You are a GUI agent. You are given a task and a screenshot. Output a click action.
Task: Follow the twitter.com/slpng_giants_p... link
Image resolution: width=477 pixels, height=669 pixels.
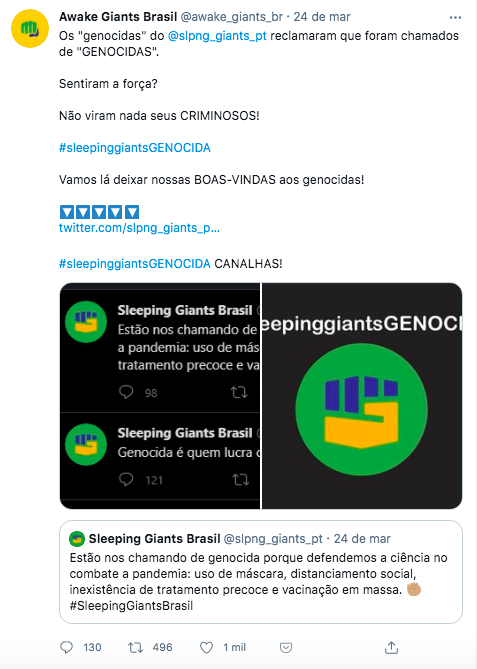pyautogui.click(x=139, y=228)
